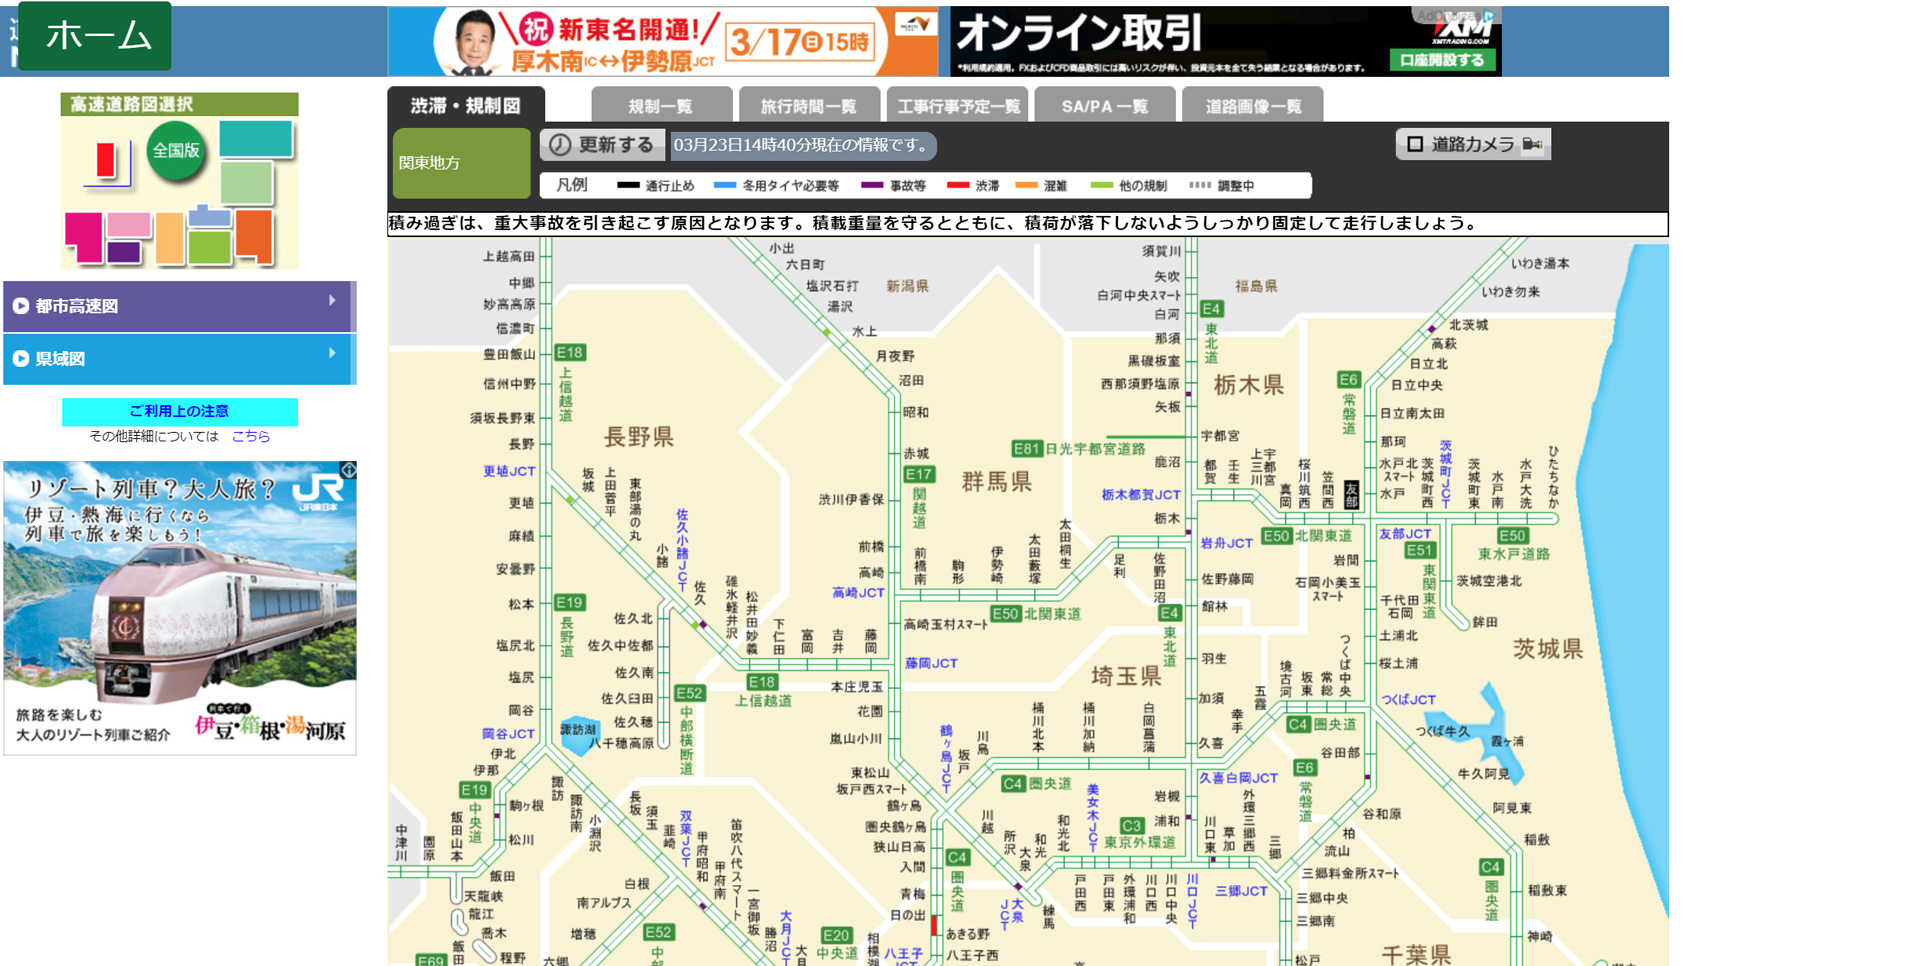Choose the pink region block

128,226
